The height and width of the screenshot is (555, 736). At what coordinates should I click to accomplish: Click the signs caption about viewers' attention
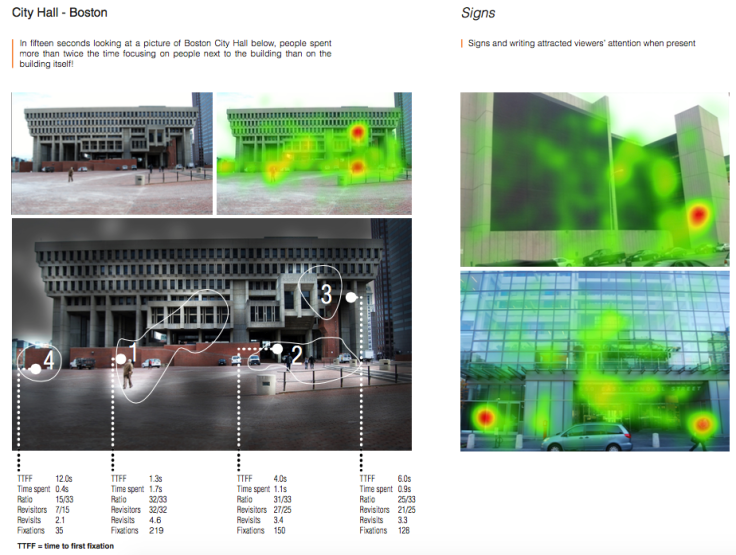[581, 44]
